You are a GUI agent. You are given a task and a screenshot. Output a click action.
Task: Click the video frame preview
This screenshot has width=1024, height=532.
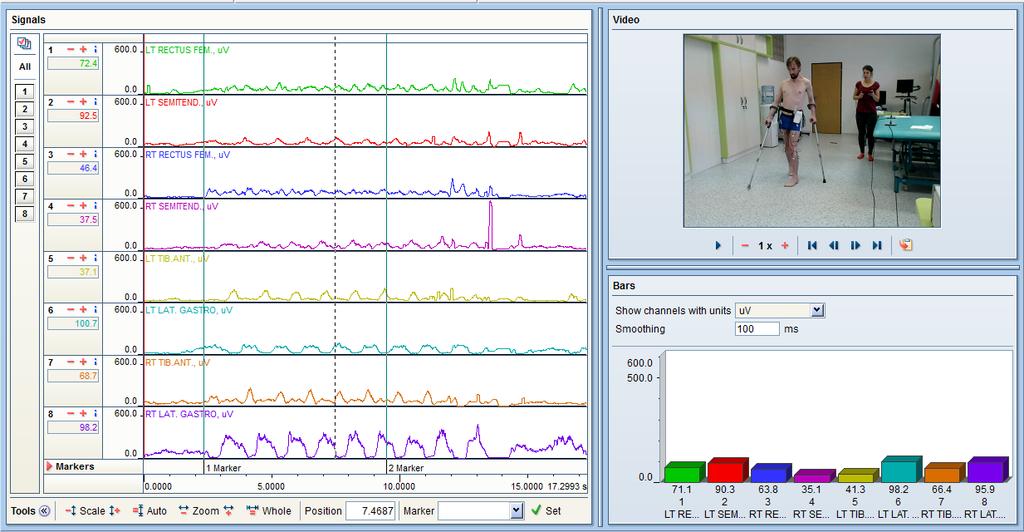(x=812, y=131)
